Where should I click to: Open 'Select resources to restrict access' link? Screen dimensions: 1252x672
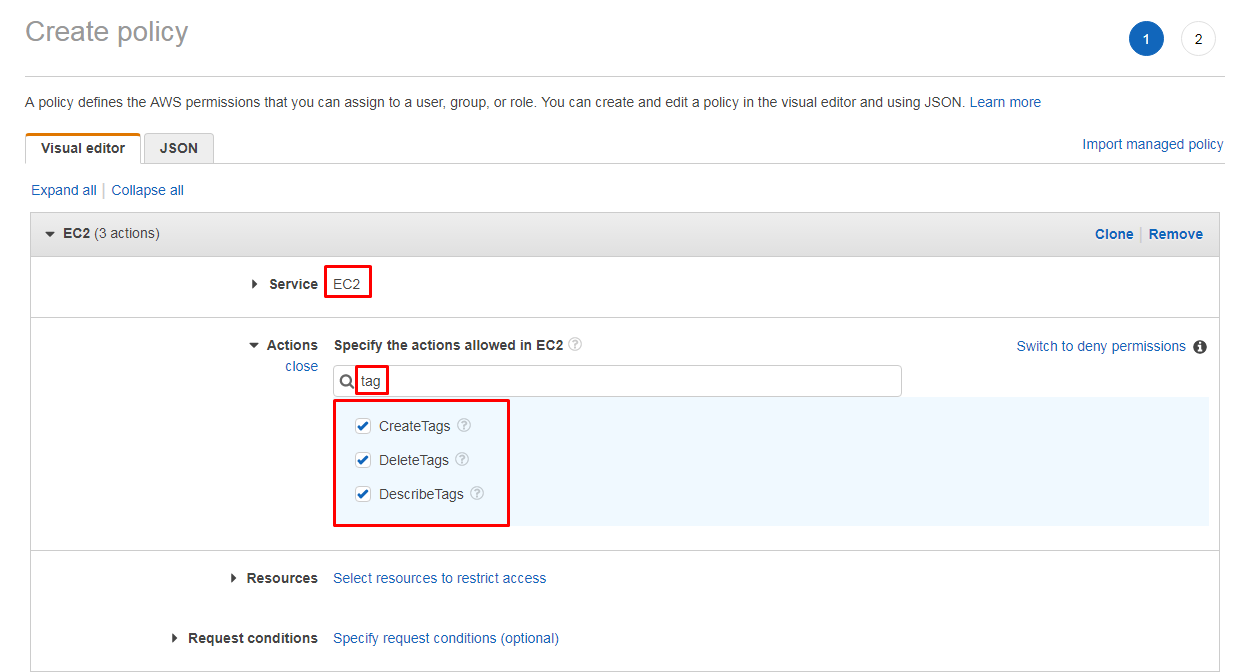tap(440, 578)
